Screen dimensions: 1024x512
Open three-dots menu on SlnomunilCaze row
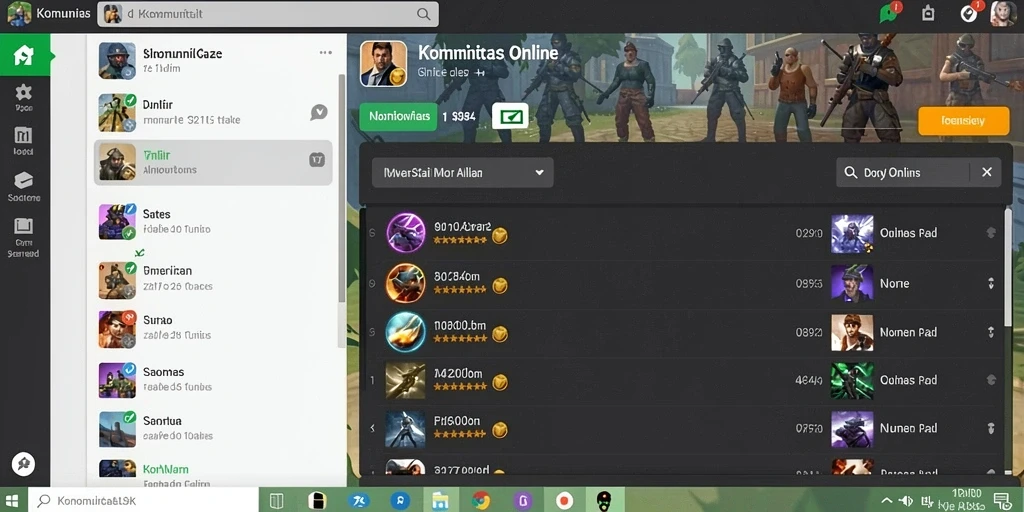(x=325, y=53)
